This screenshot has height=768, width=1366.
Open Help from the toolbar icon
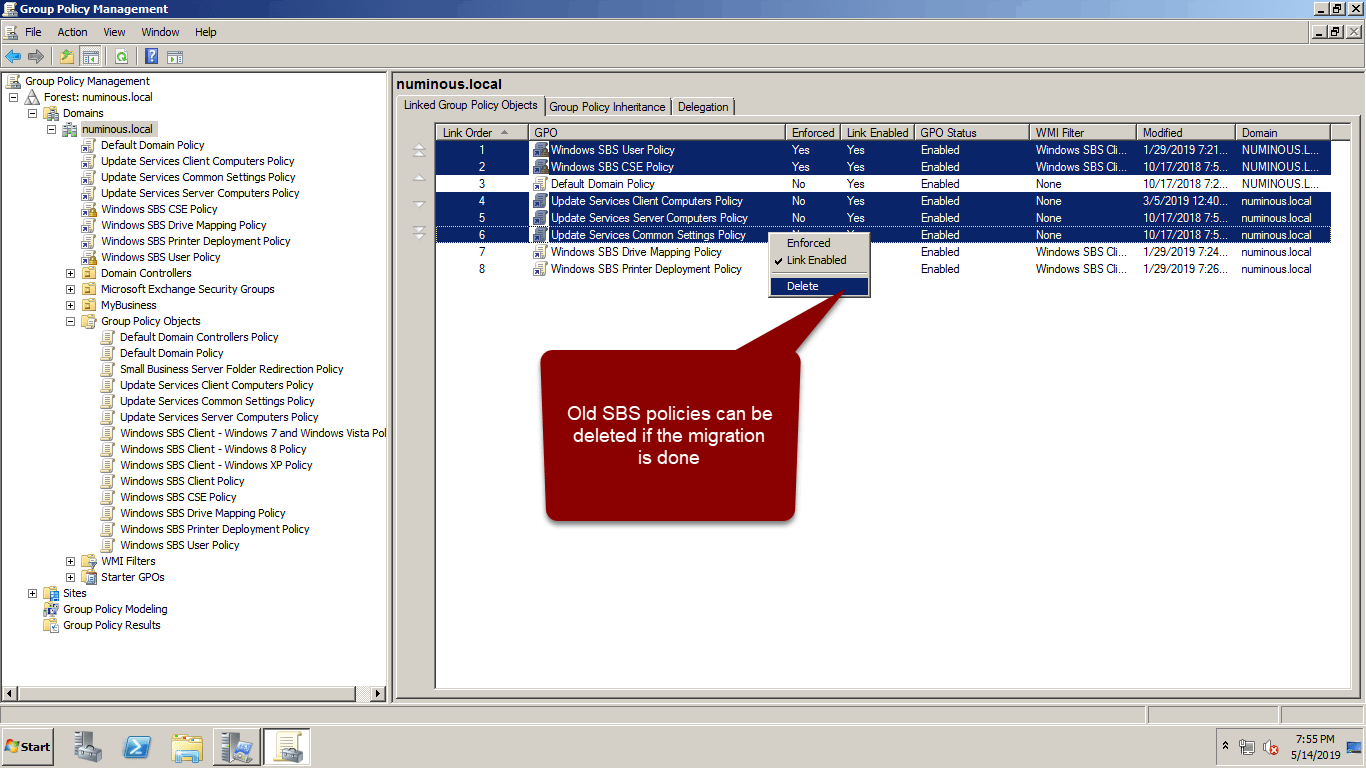152,56
